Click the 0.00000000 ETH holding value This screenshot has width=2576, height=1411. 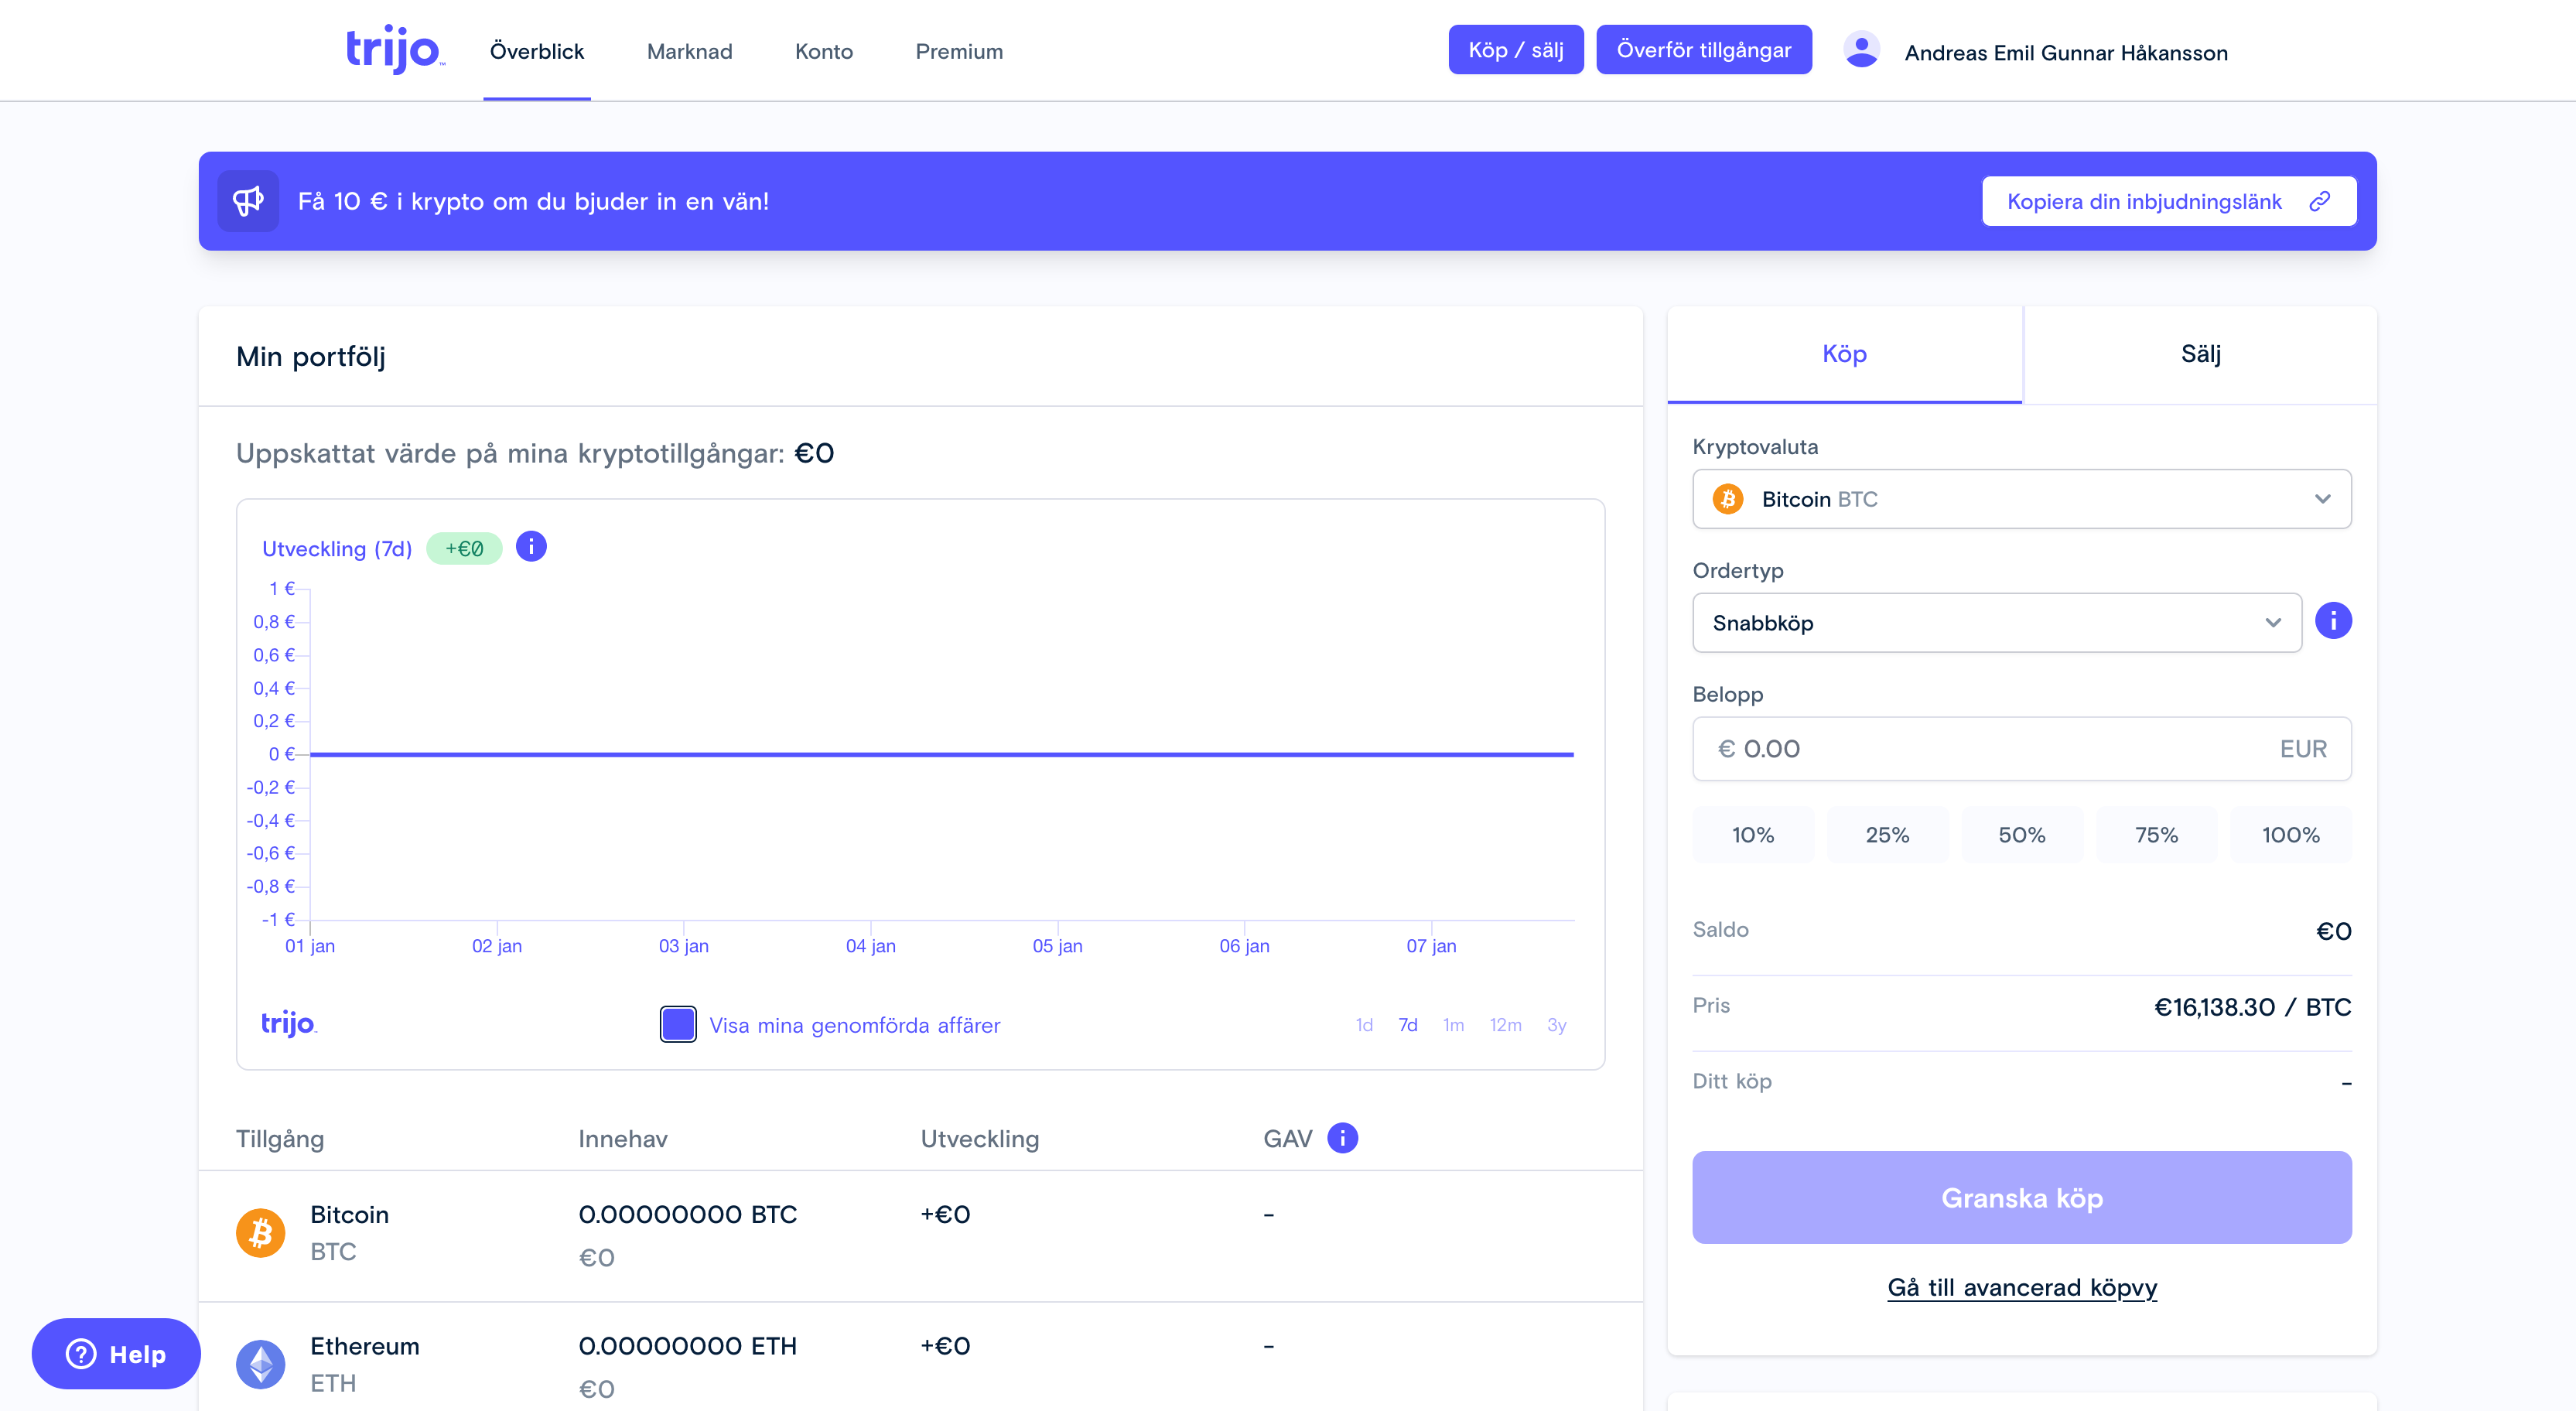tap(687, 1346)
